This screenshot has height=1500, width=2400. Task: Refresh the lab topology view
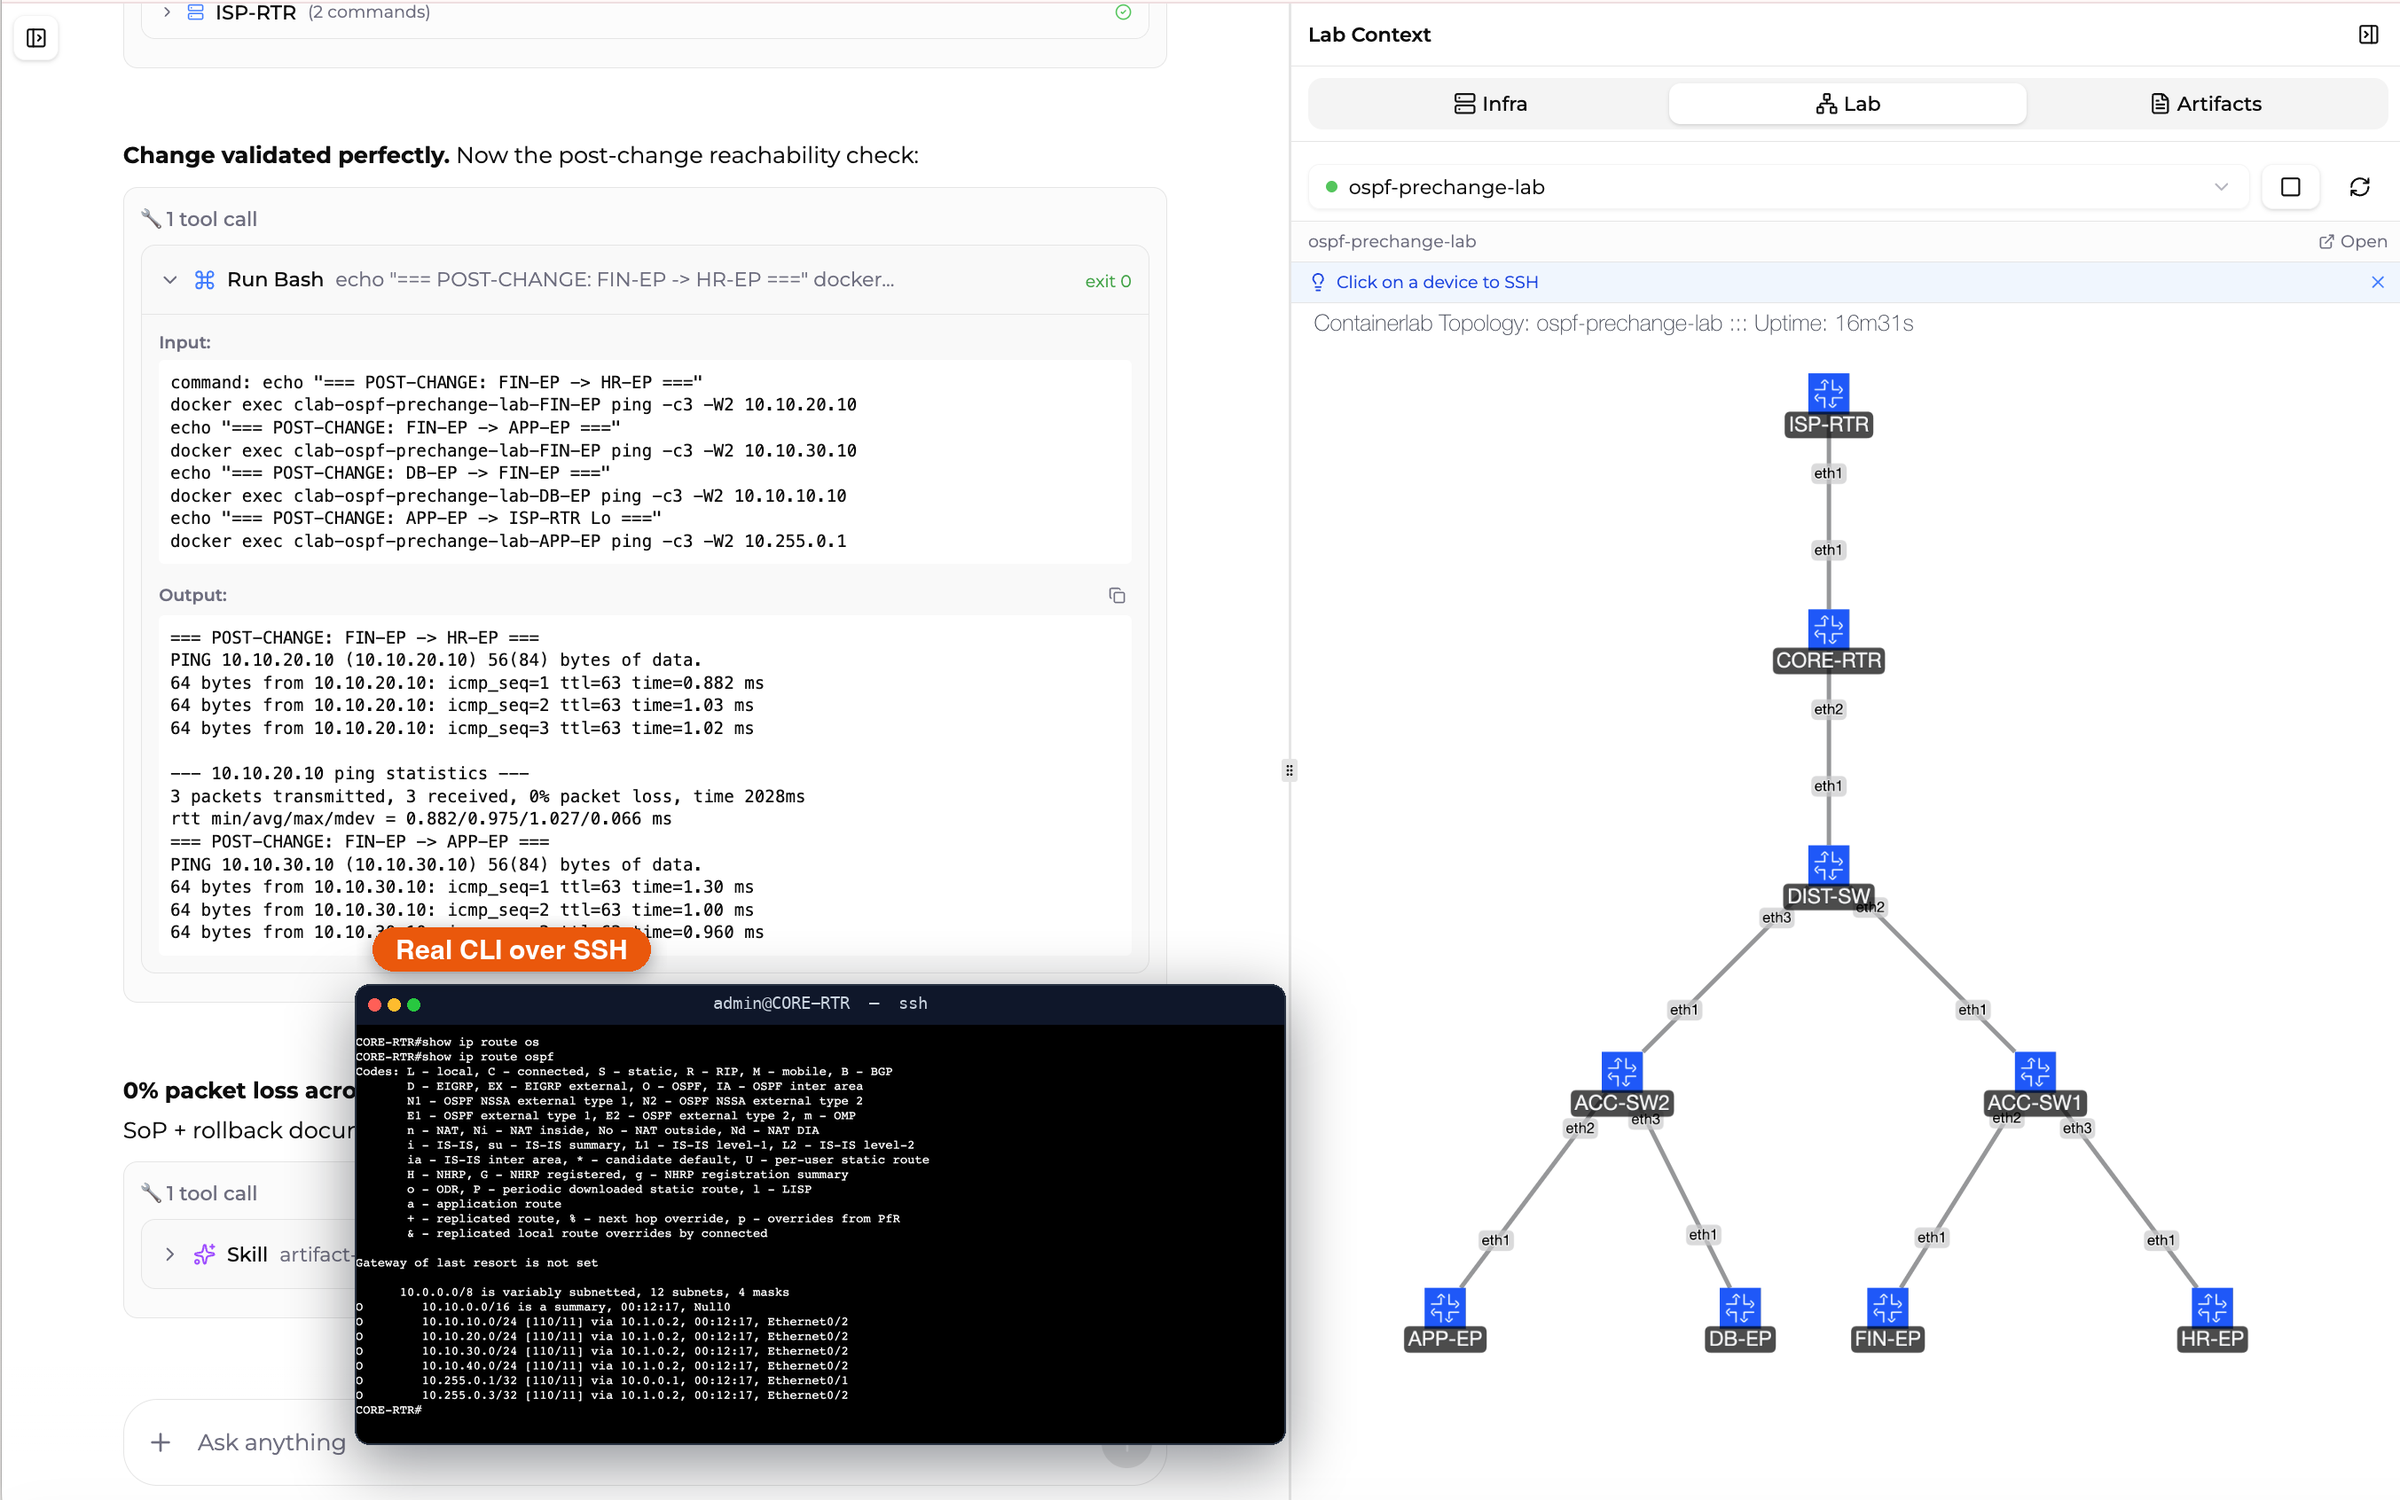pos(2359,187)
